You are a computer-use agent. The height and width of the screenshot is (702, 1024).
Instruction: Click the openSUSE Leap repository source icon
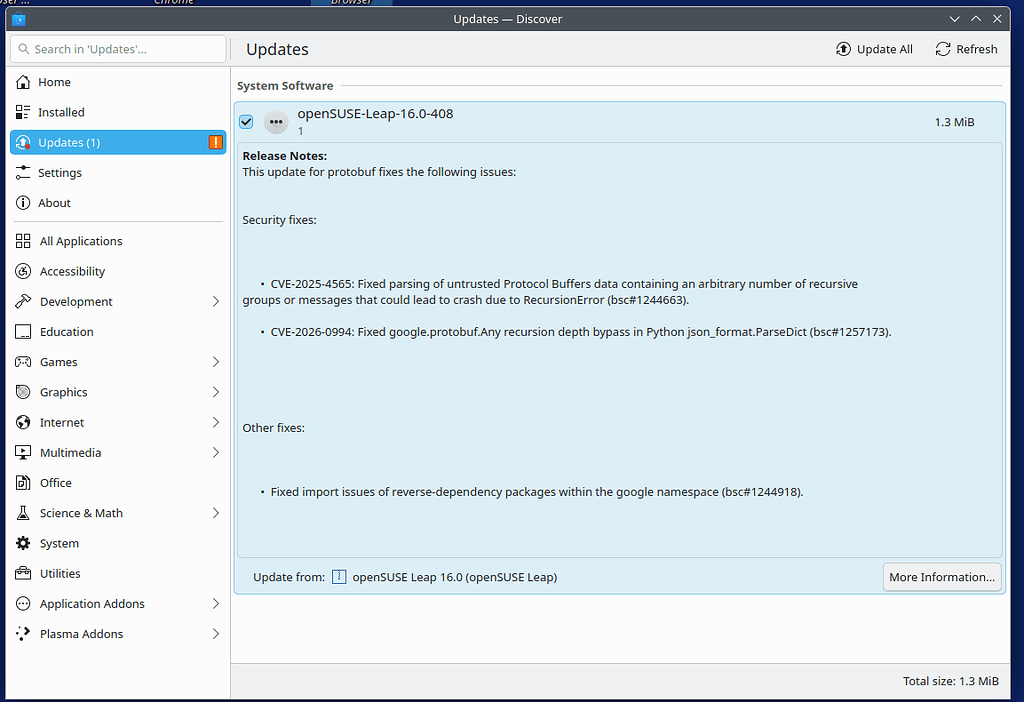click(x=339, y=577)
